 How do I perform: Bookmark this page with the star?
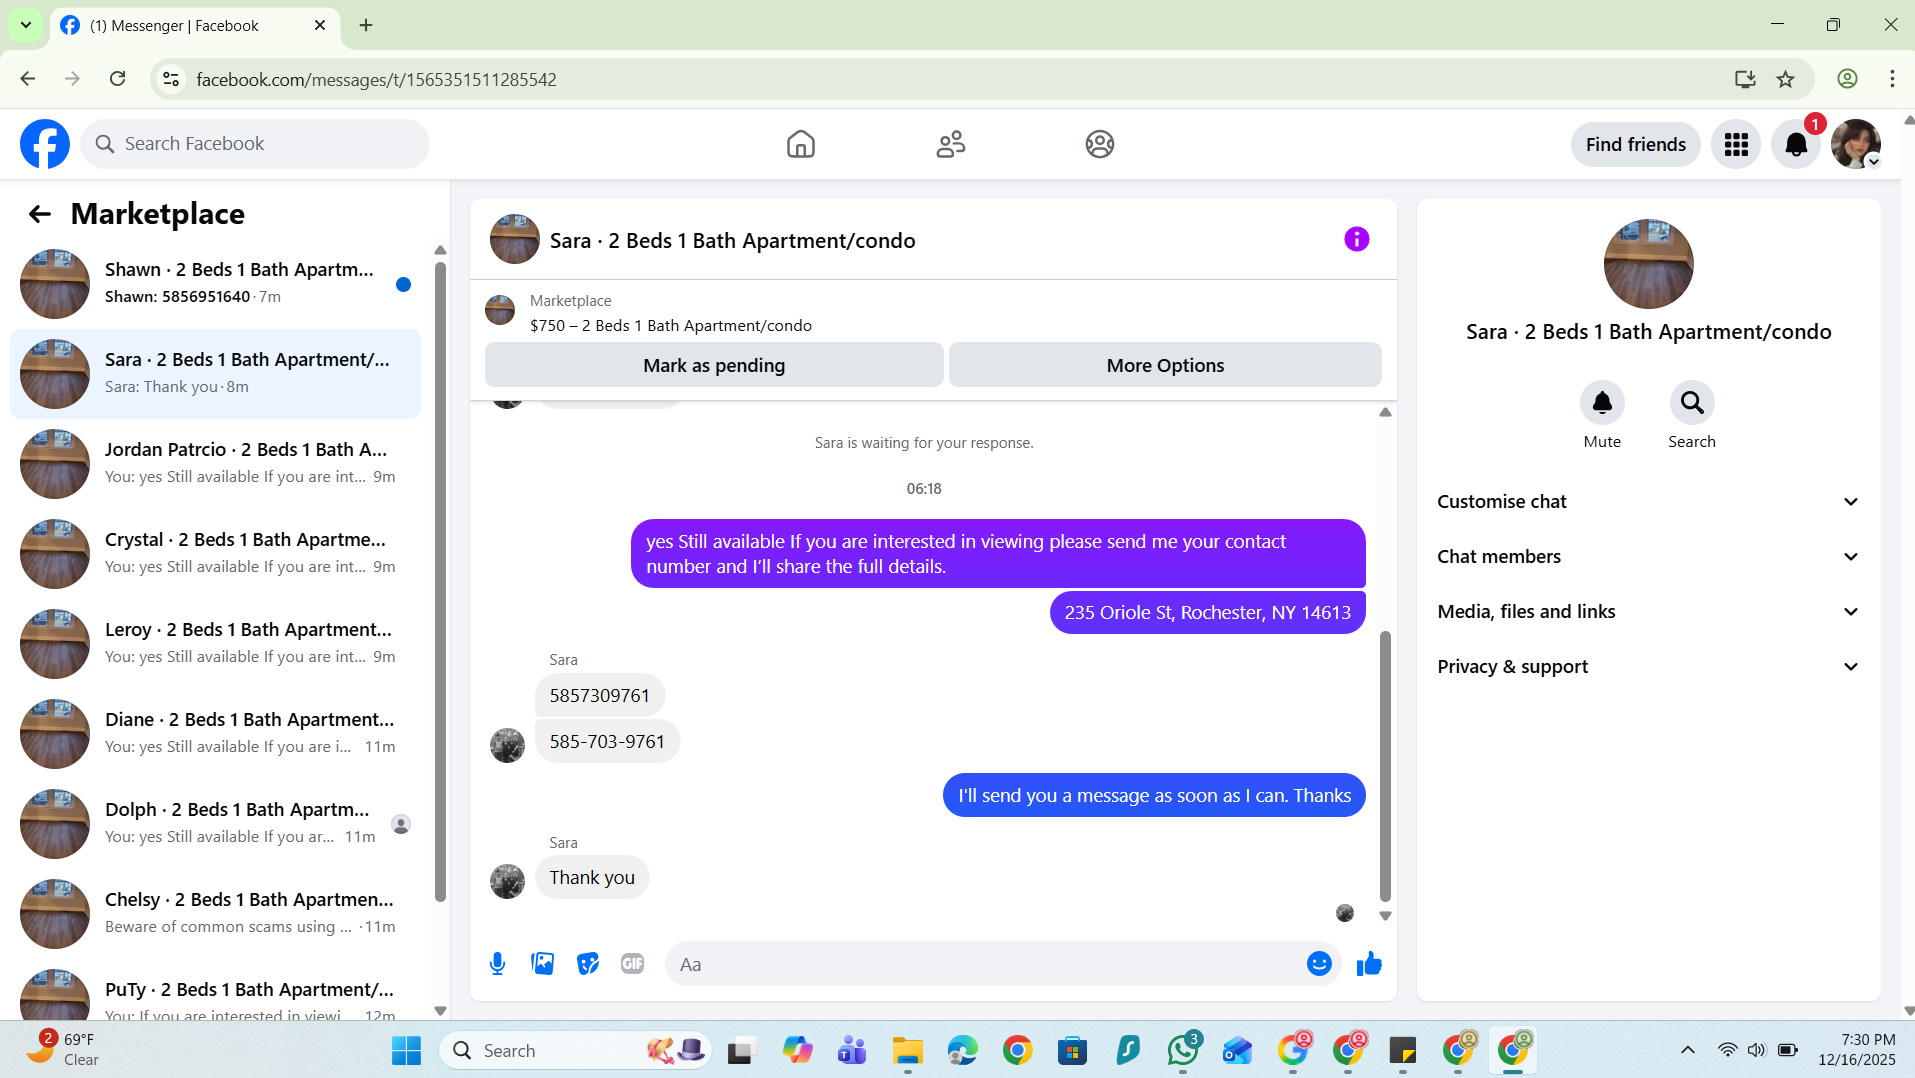point(1786,79)
